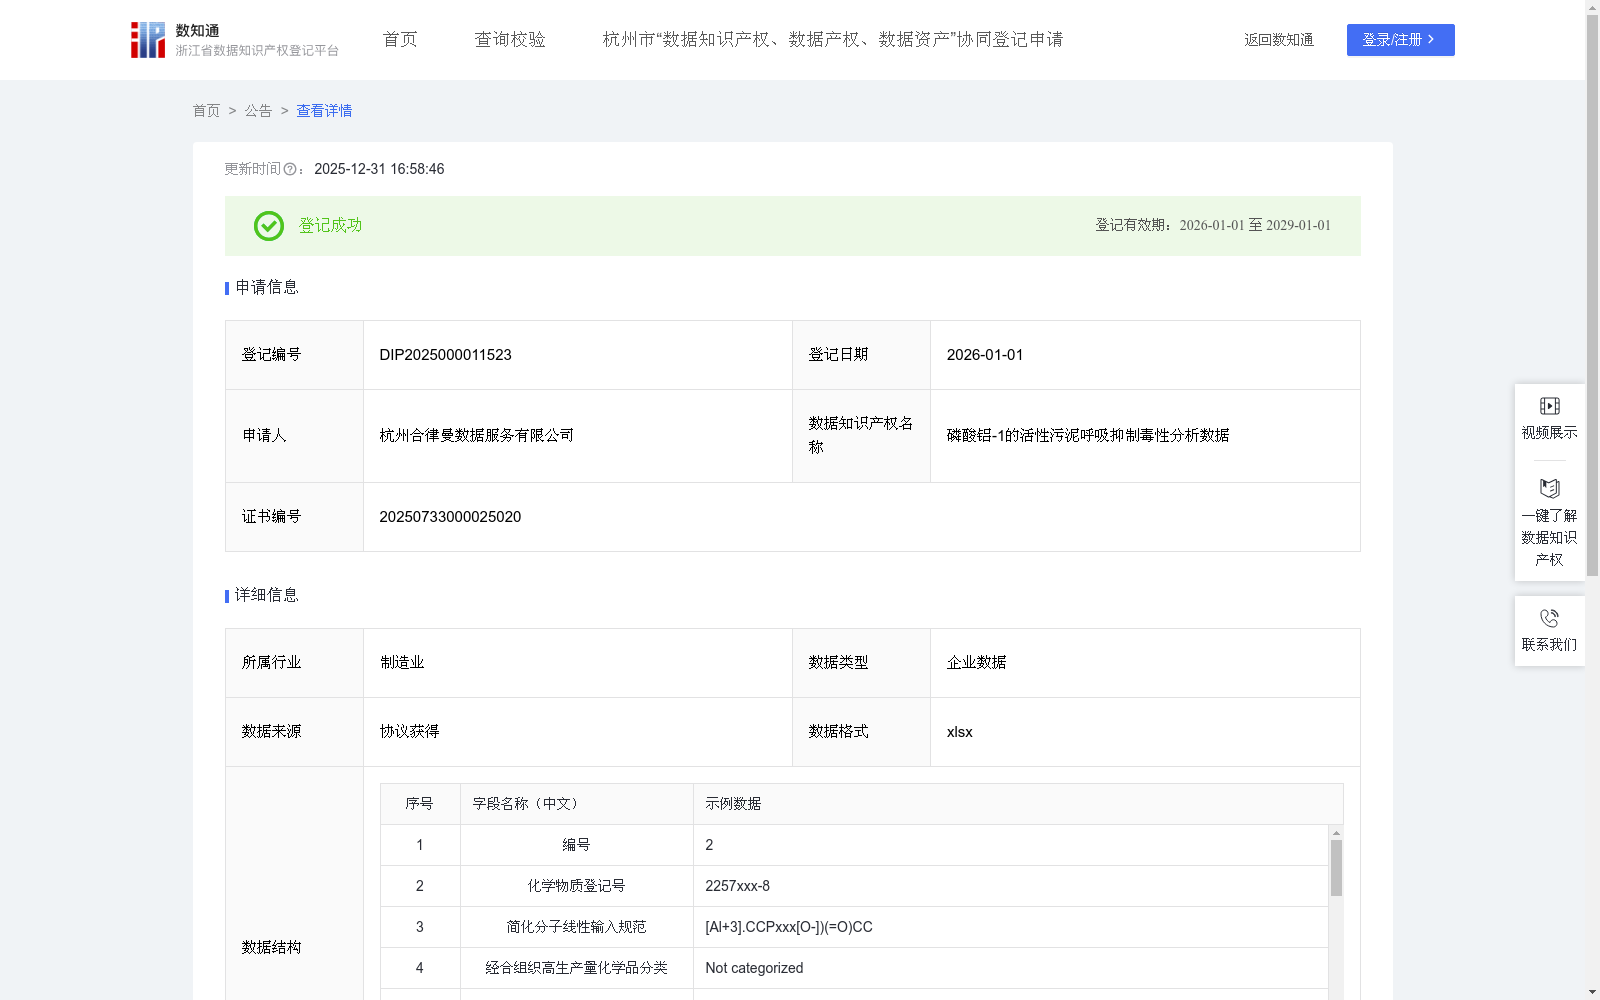Click the 申请信息 section heading
1600x1000 pixels.
click(x=267, y=288)
